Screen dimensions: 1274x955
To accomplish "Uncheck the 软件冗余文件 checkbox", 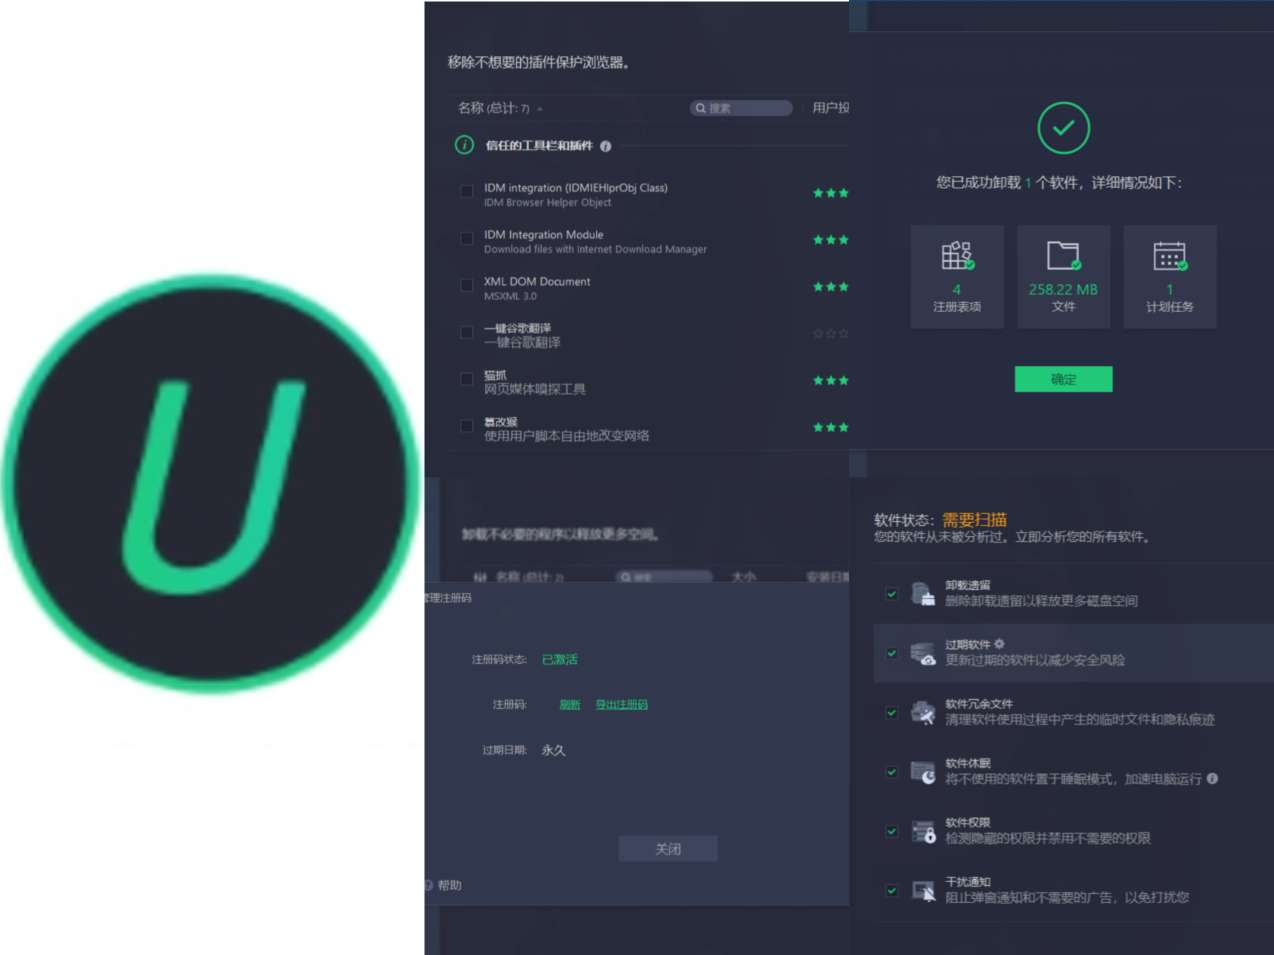I will coord(891,713).
